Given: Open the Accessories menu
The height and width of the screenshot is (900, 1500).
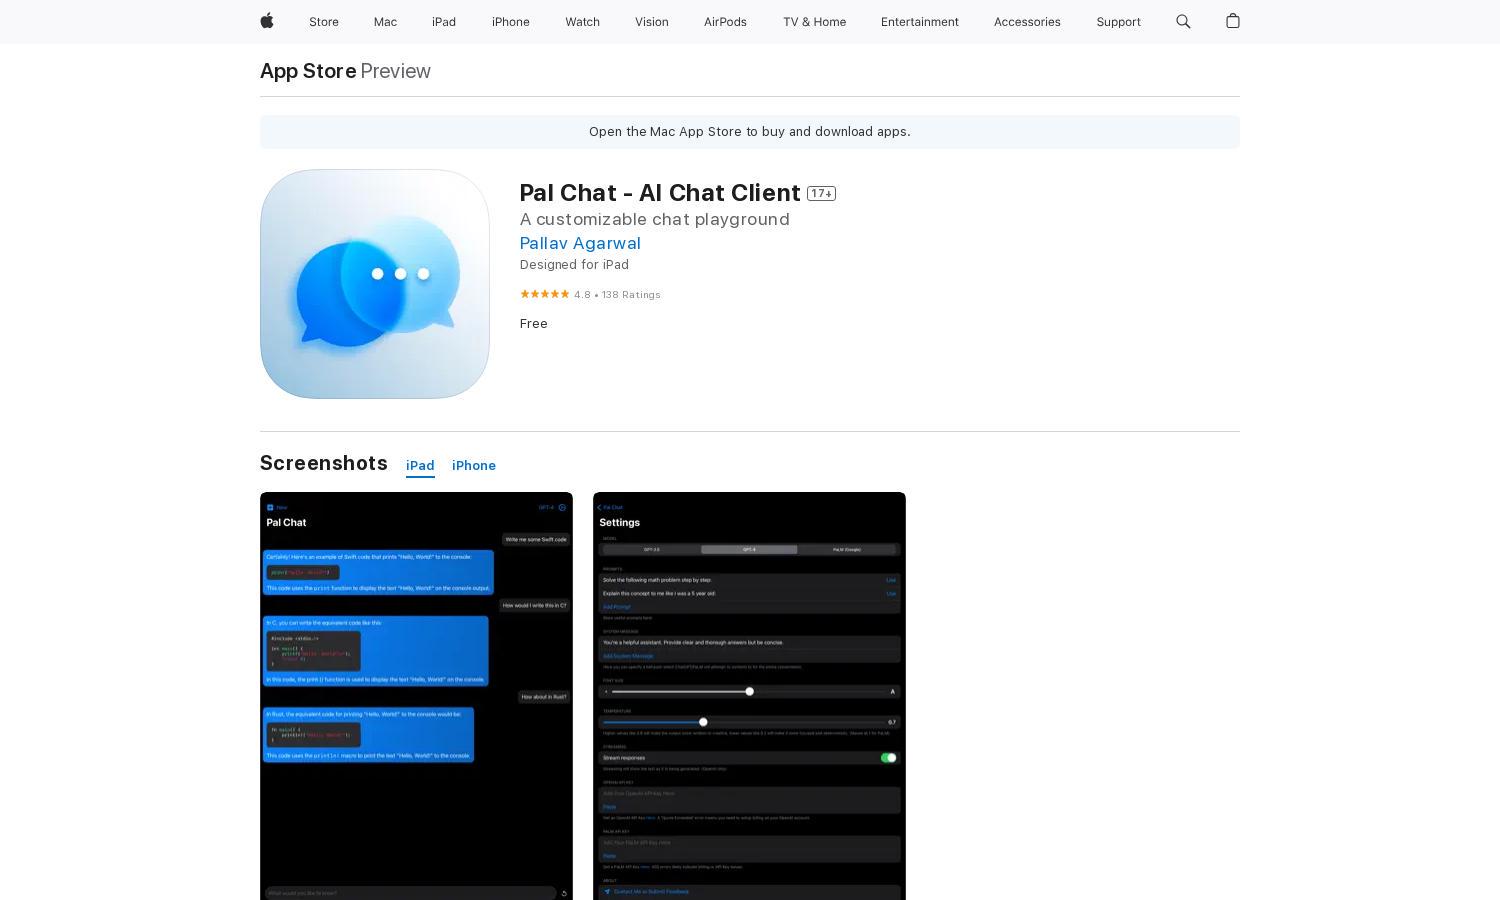Looking at the screenshot, I should coord(1027,22).
